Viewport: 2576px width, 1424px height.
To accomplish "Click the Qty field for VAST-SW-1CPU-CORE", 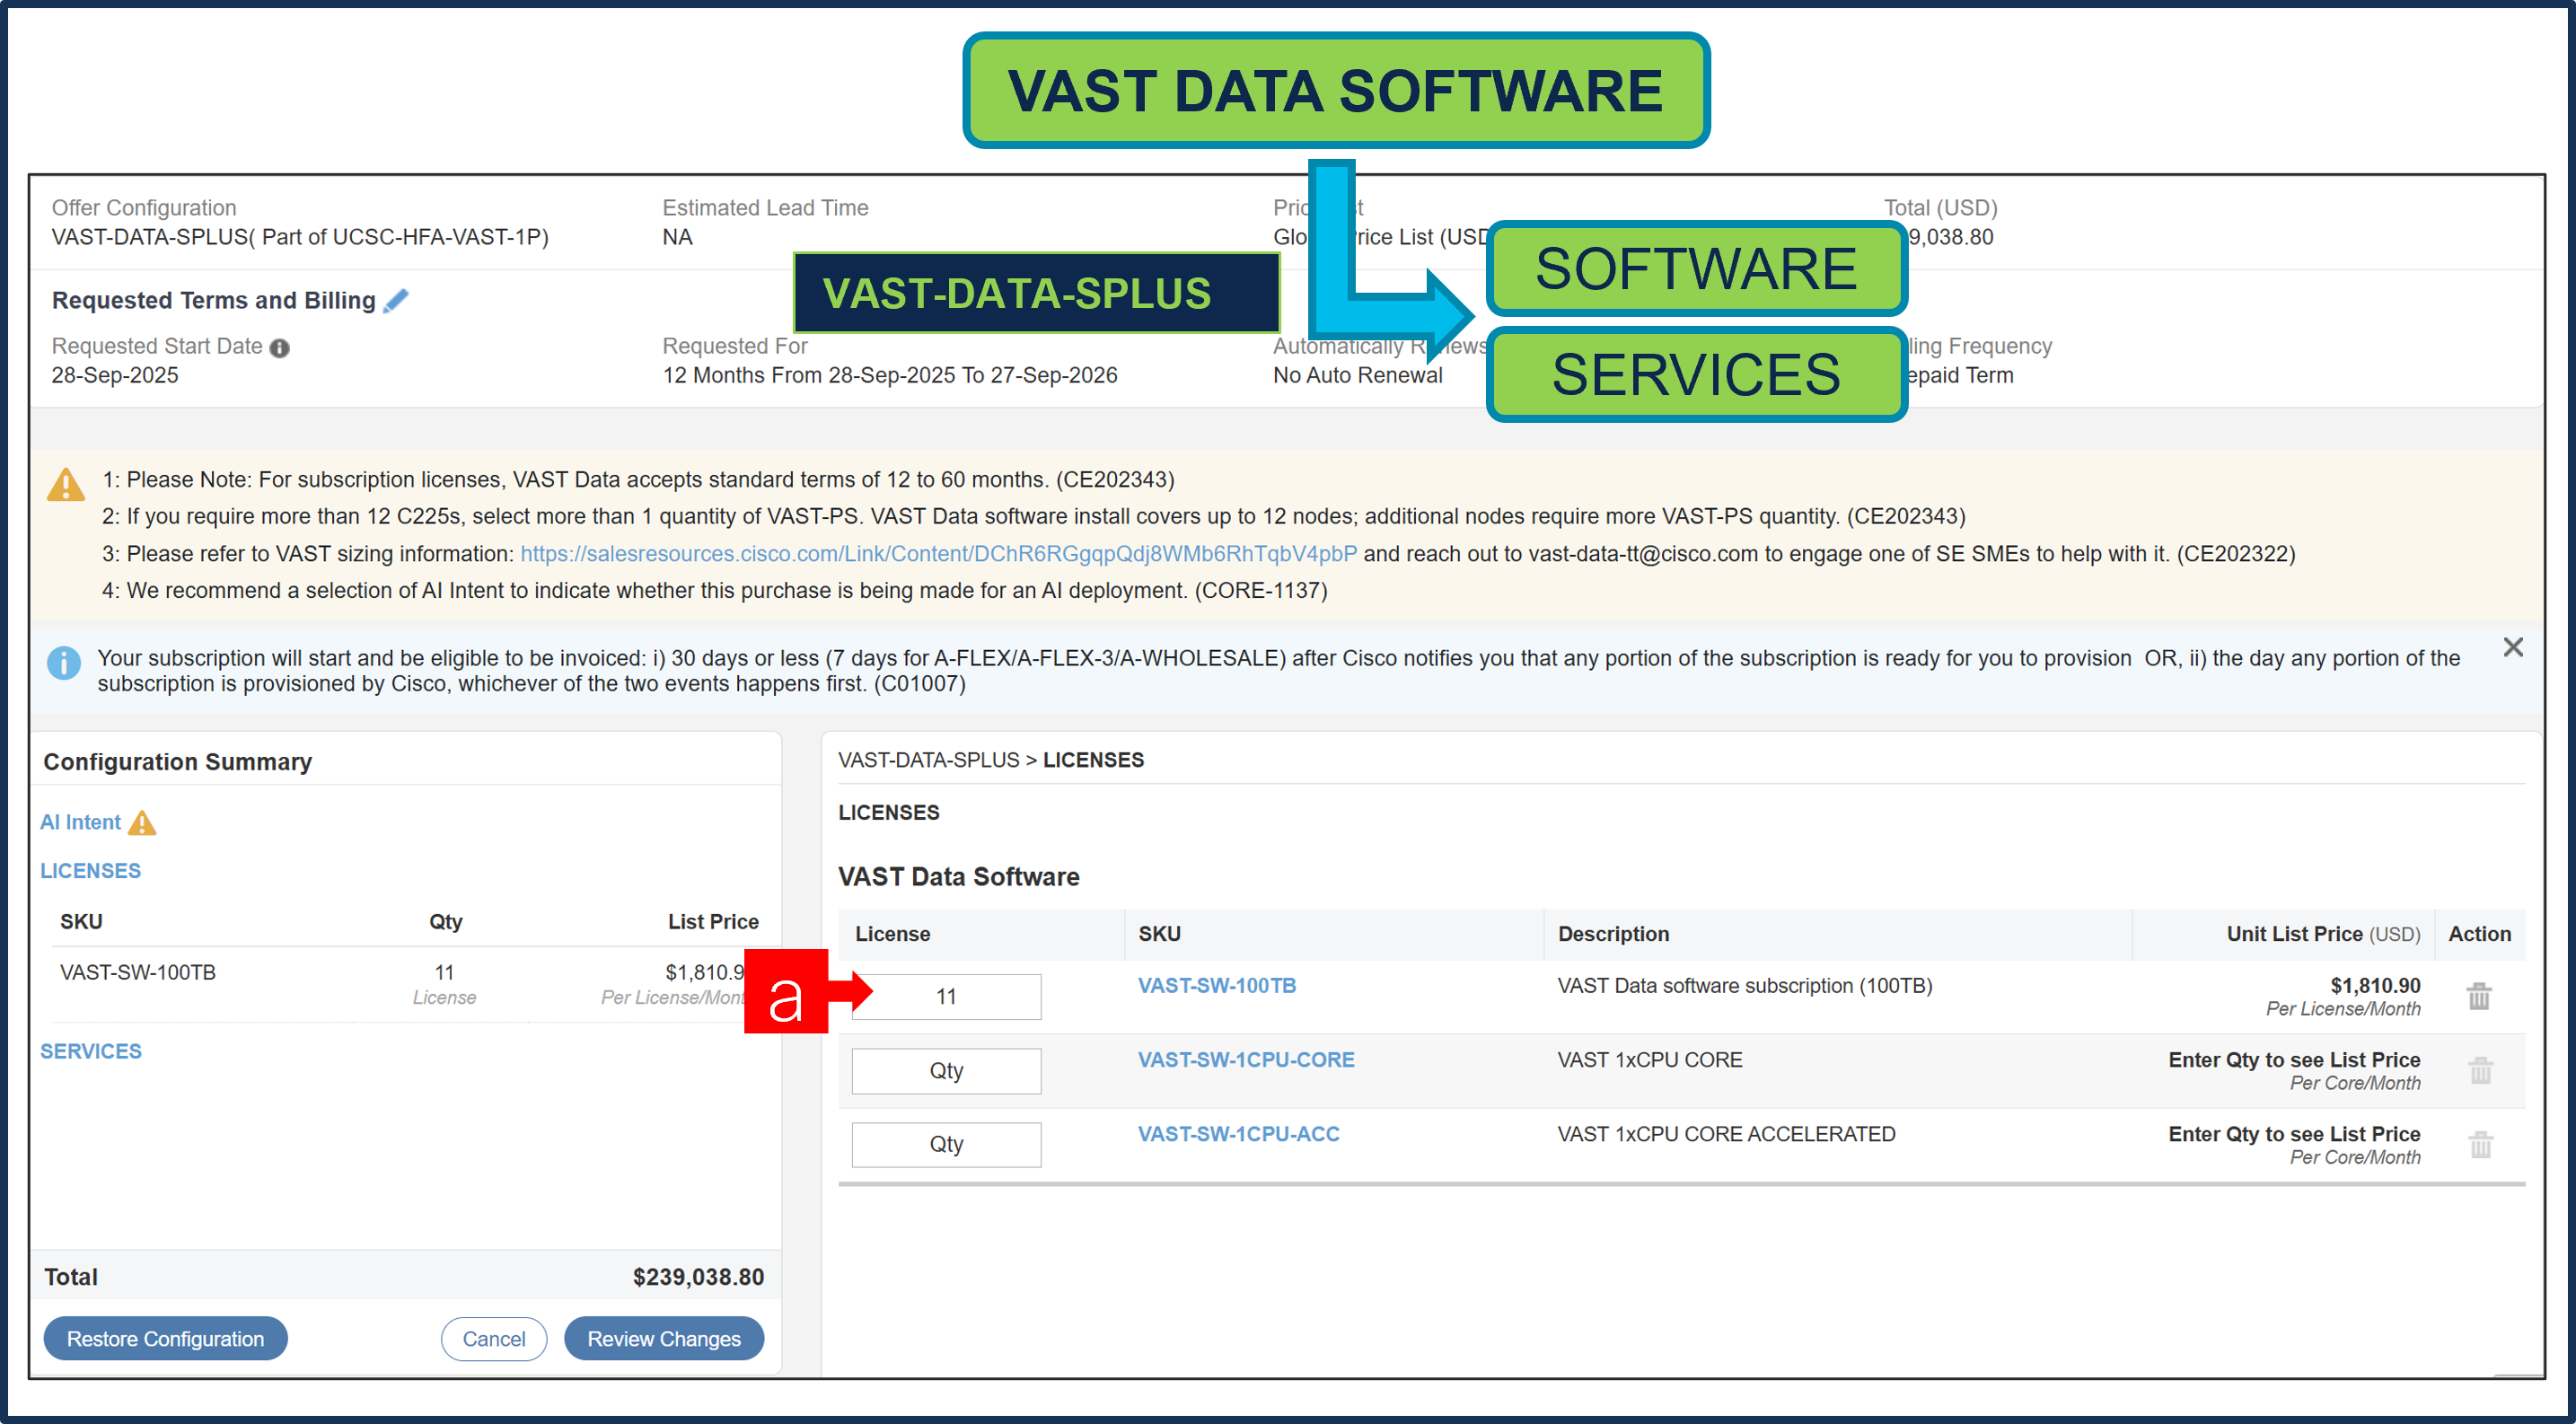I will [946, 1070].
